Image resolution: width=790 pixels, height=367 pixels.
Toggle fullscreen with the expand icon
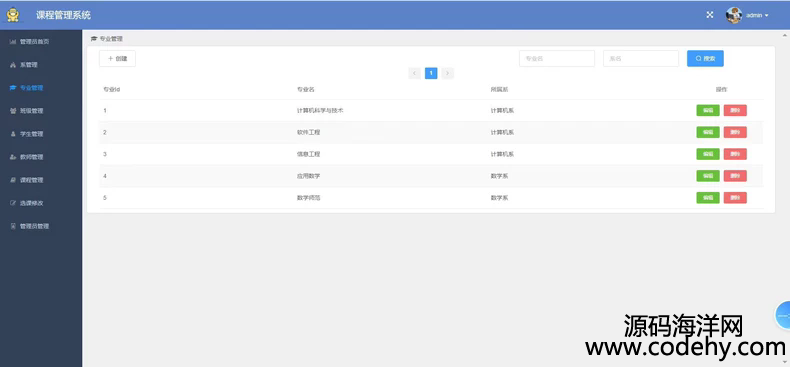[709, 15]
